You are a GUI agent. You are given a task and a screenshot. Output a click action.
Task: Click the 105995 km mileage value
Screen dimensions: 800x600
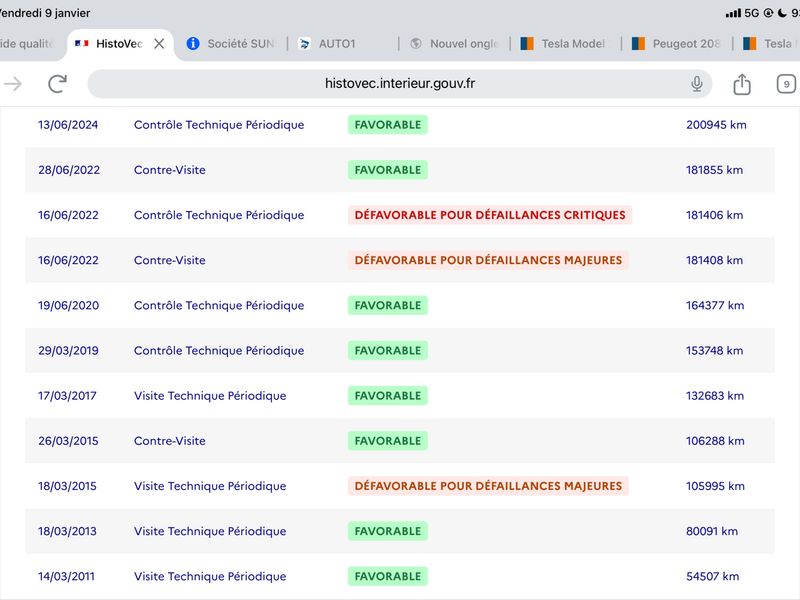715,486
